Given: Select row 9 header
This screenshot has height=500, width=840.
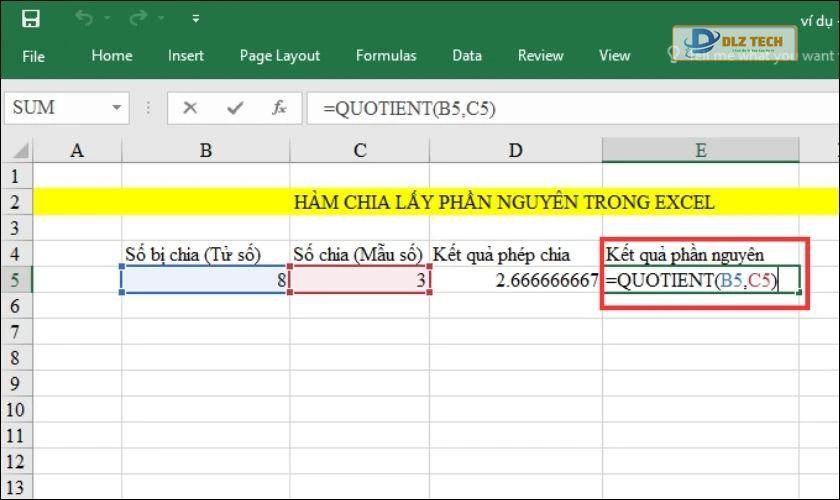Looking at the screenshot, I should pyautogui.click(x=16, y=384).
